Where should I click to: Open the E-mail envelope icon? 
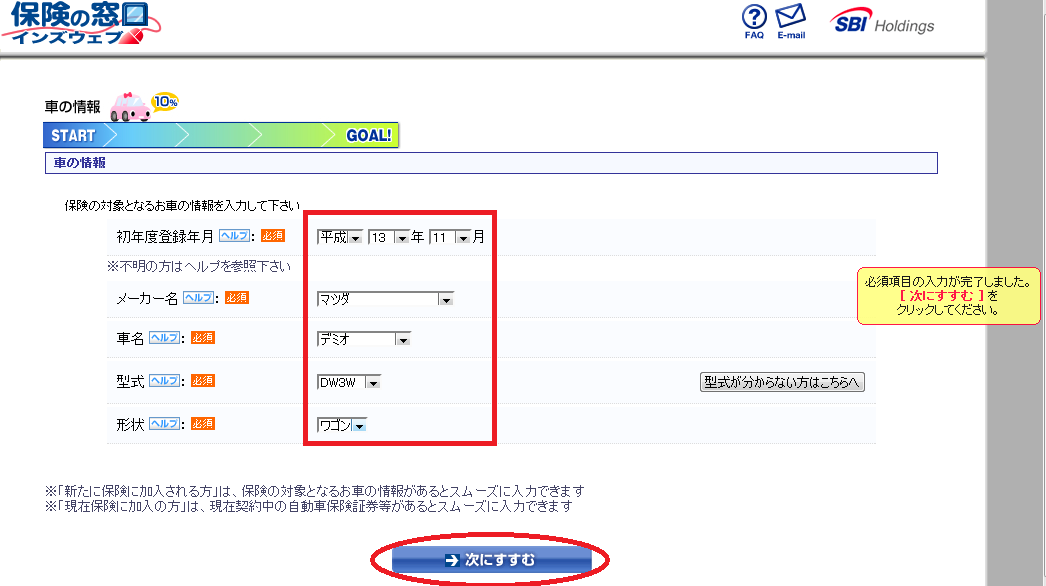click(791, 18)
